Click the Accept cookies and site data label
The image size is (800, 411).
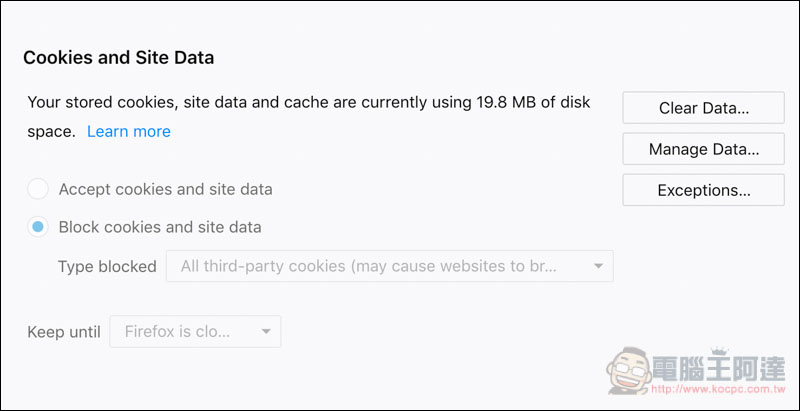tap(165, 189)
